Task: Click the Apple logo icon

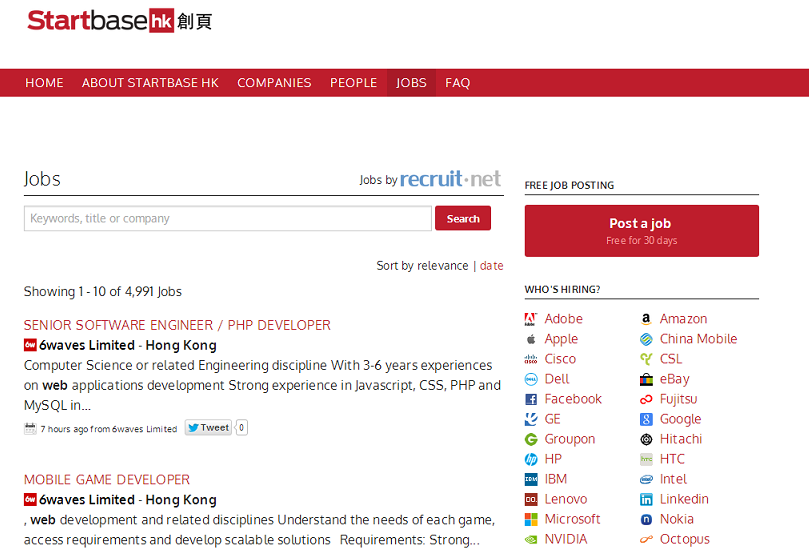Action: coord(530,339)
